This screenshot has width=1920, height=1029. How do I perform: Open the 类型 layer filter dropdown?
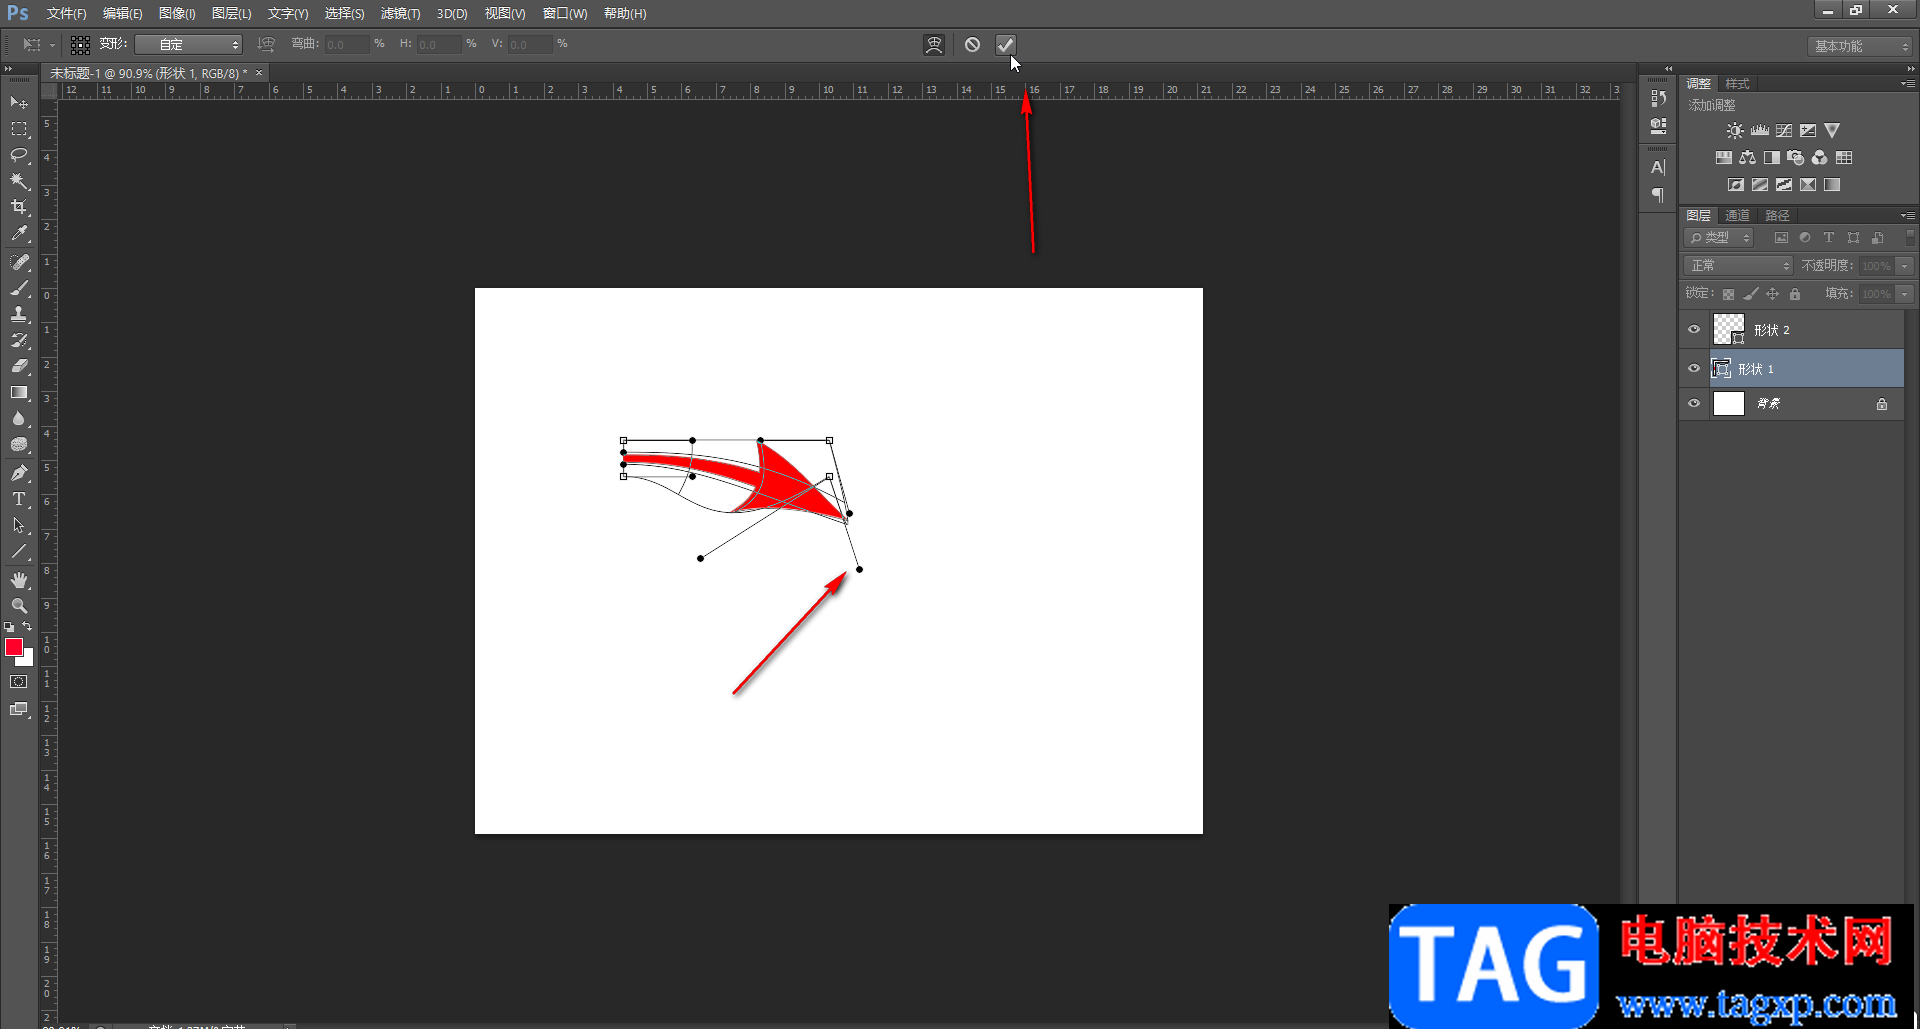point(1720,238)
